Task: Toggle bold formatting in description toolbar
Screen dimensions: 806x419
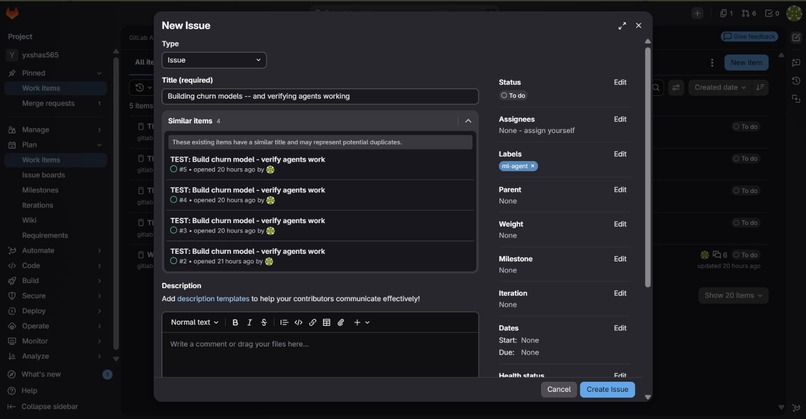Action: pyautogui.click(x=235, y=322)
